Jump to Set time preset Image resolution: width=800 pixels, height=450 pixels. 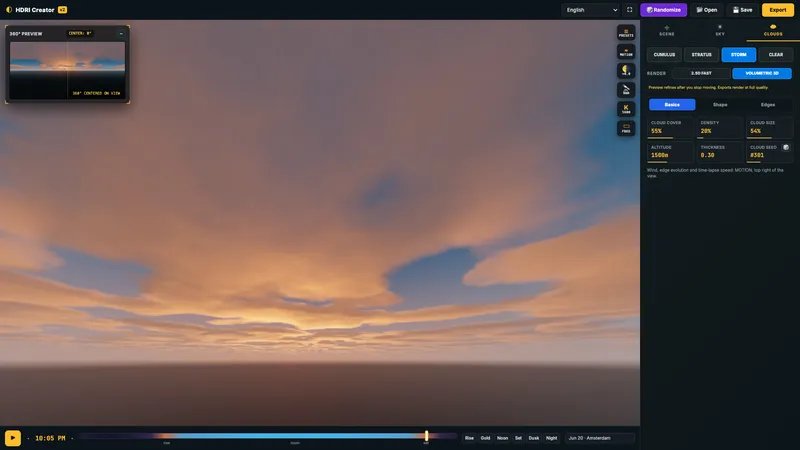[x=518, y=438]
